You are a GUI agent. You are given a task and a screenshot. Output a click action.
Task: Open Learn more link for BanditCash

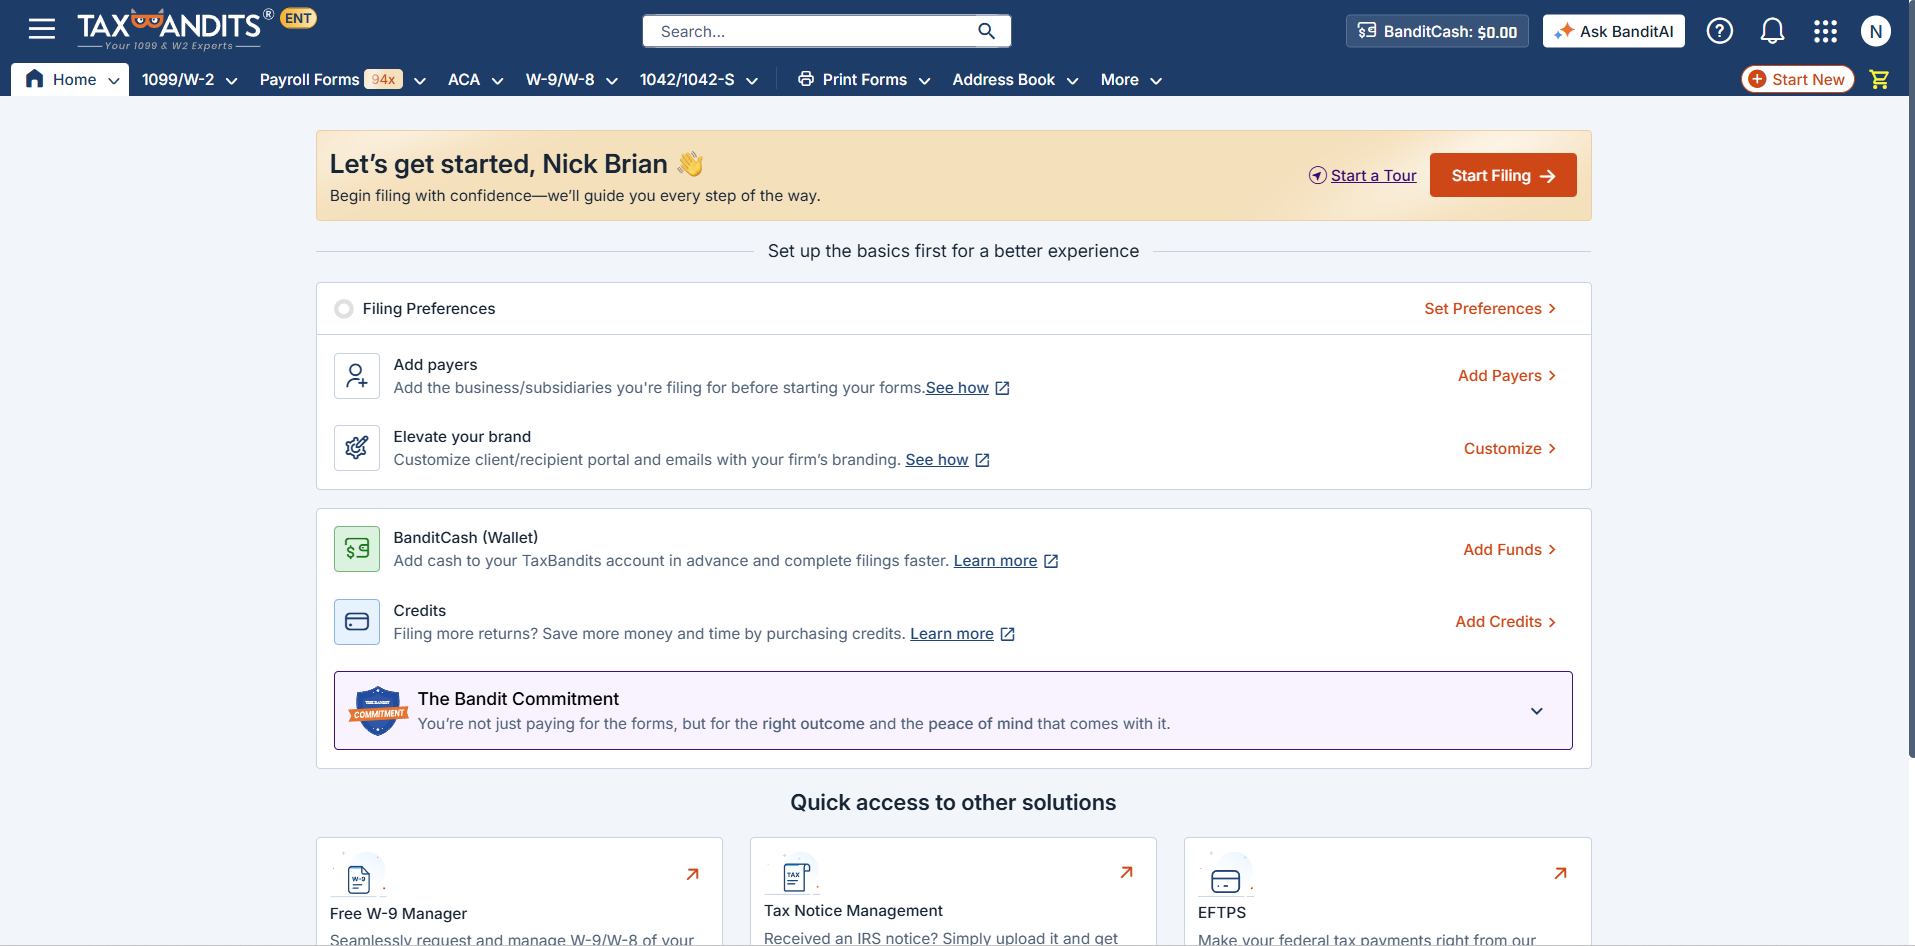click(x=995, y=561)
